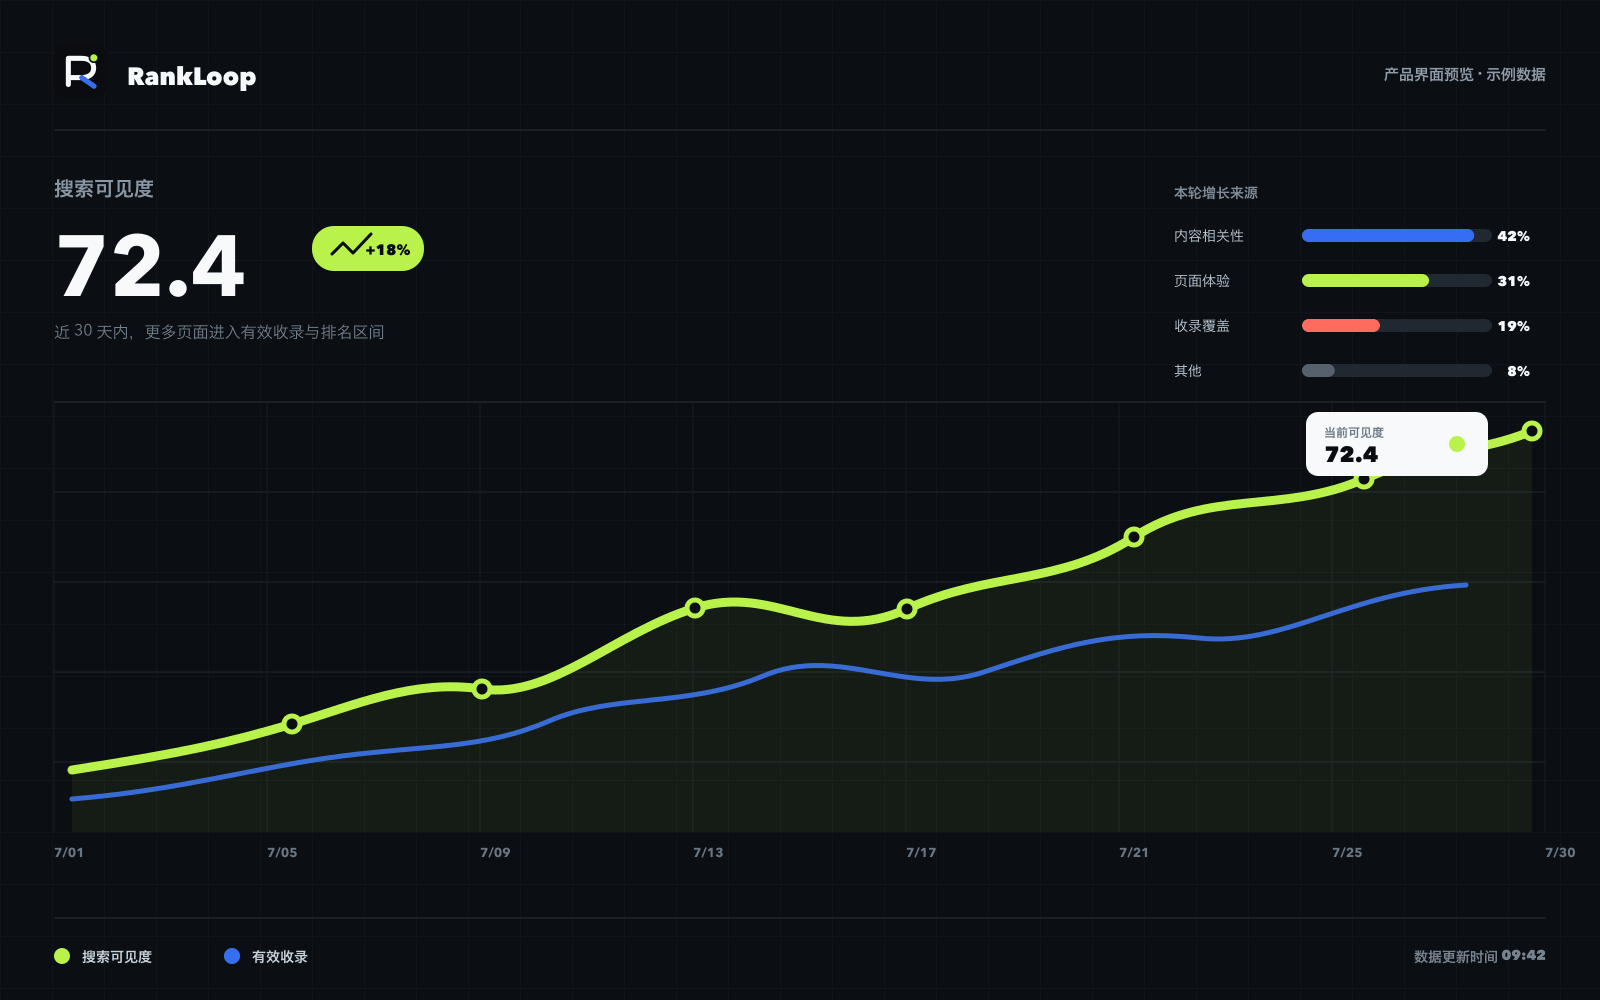Click the green chart point above 7/09

pyautogui.click(x=482, y=689)
